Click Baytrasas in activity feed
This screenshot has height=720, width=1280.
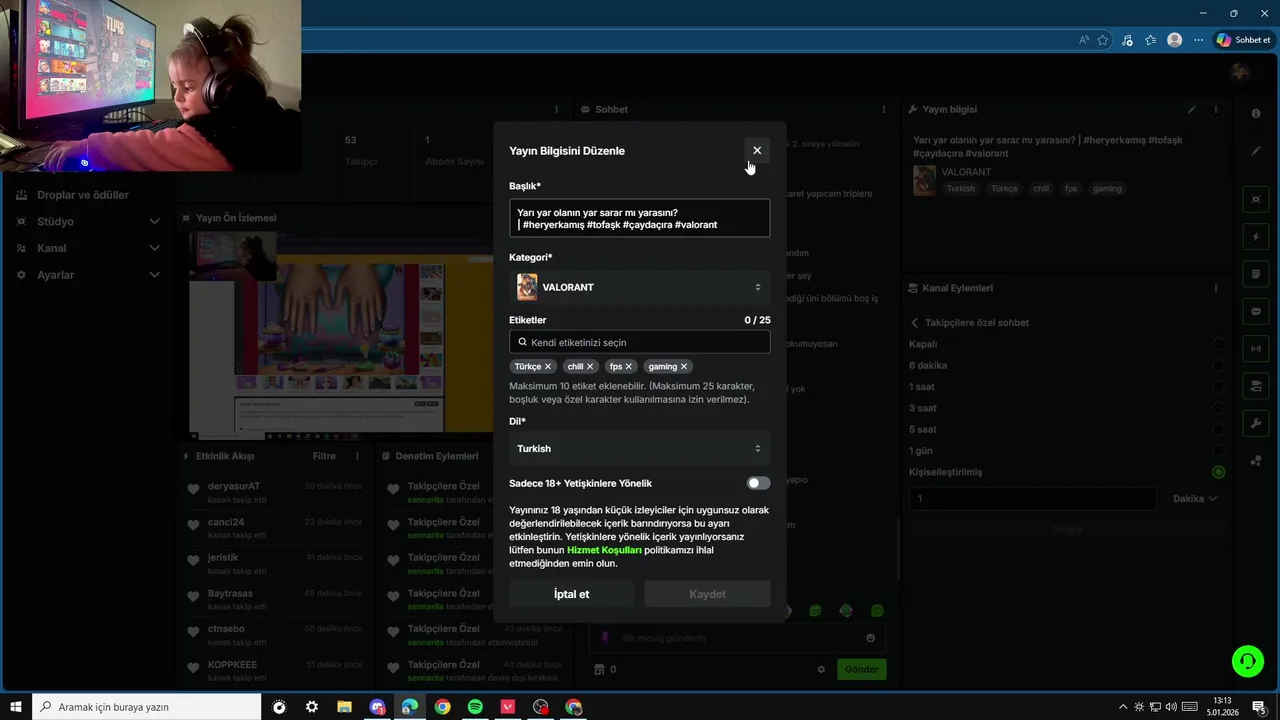(x=230, y=593)
